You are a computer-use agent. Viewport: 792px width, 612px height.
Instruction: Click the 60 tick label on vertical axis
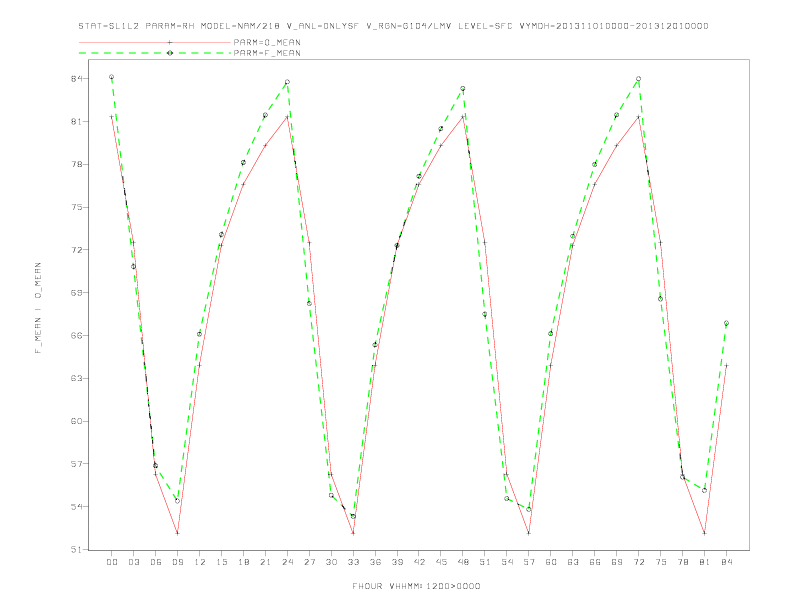click(x=77, y=421)
